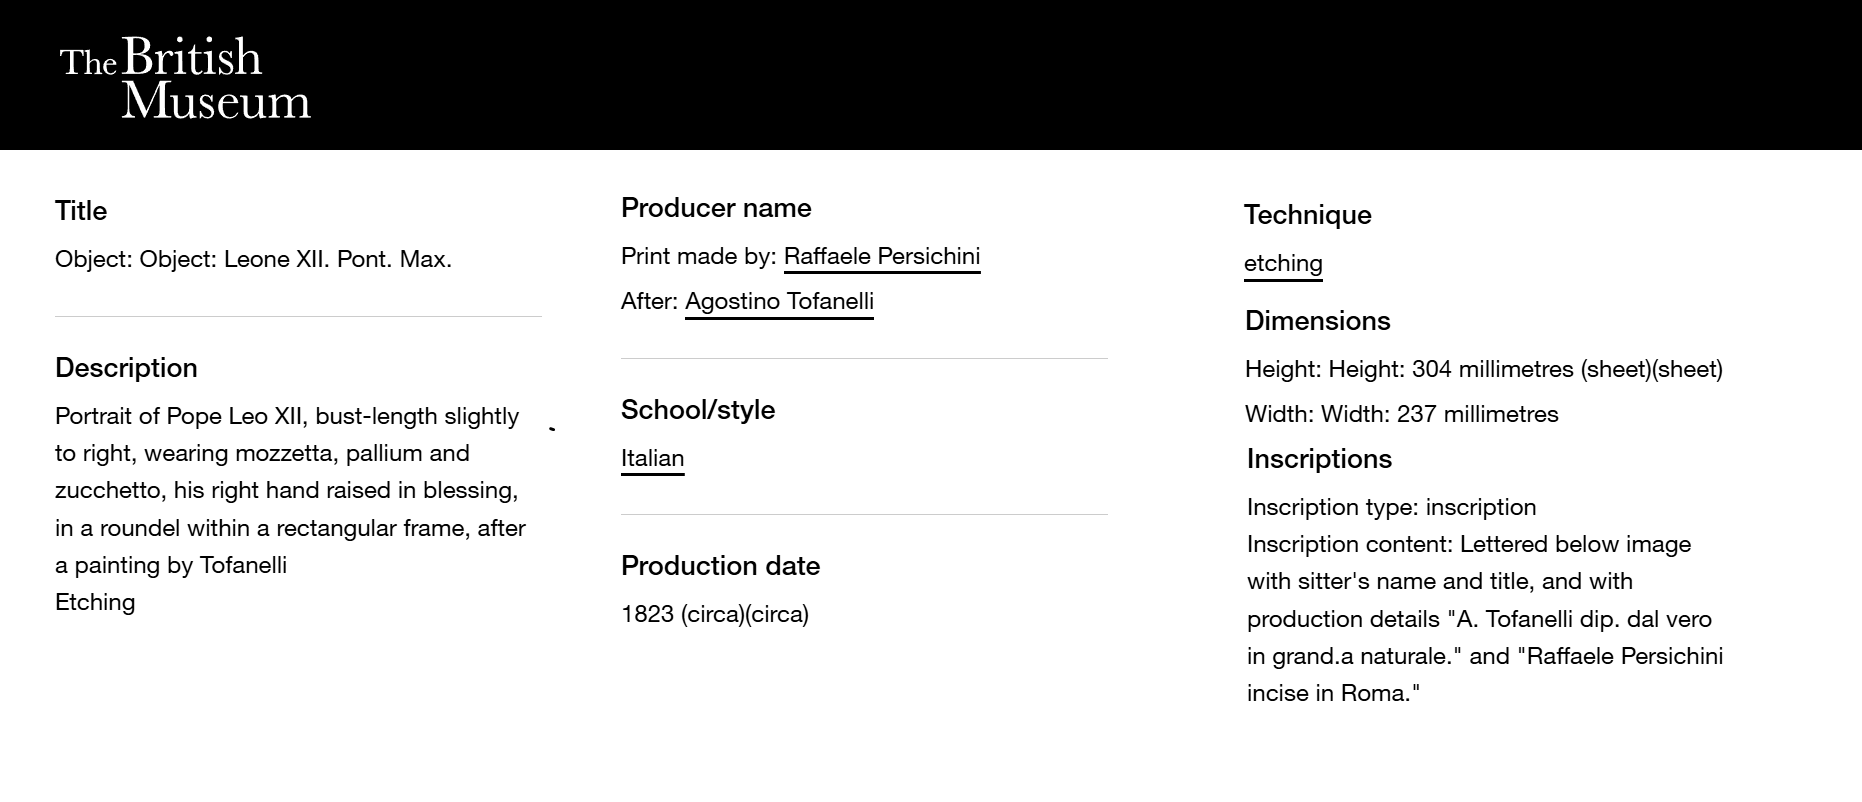This screenshot has height=802, width=1862.
Task: Click the Height 304 millimetres text
Action: point(1483,369)
